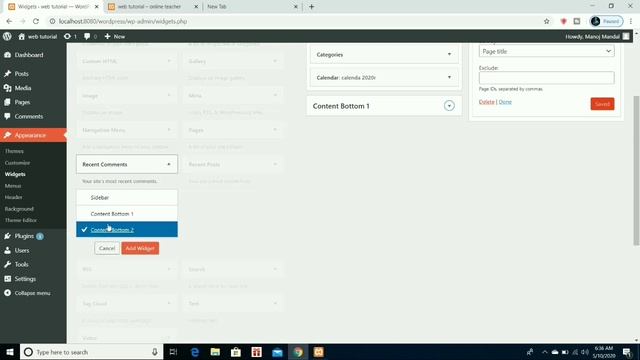
Task: Click the Paused profile button
Action: pos(606,21)
